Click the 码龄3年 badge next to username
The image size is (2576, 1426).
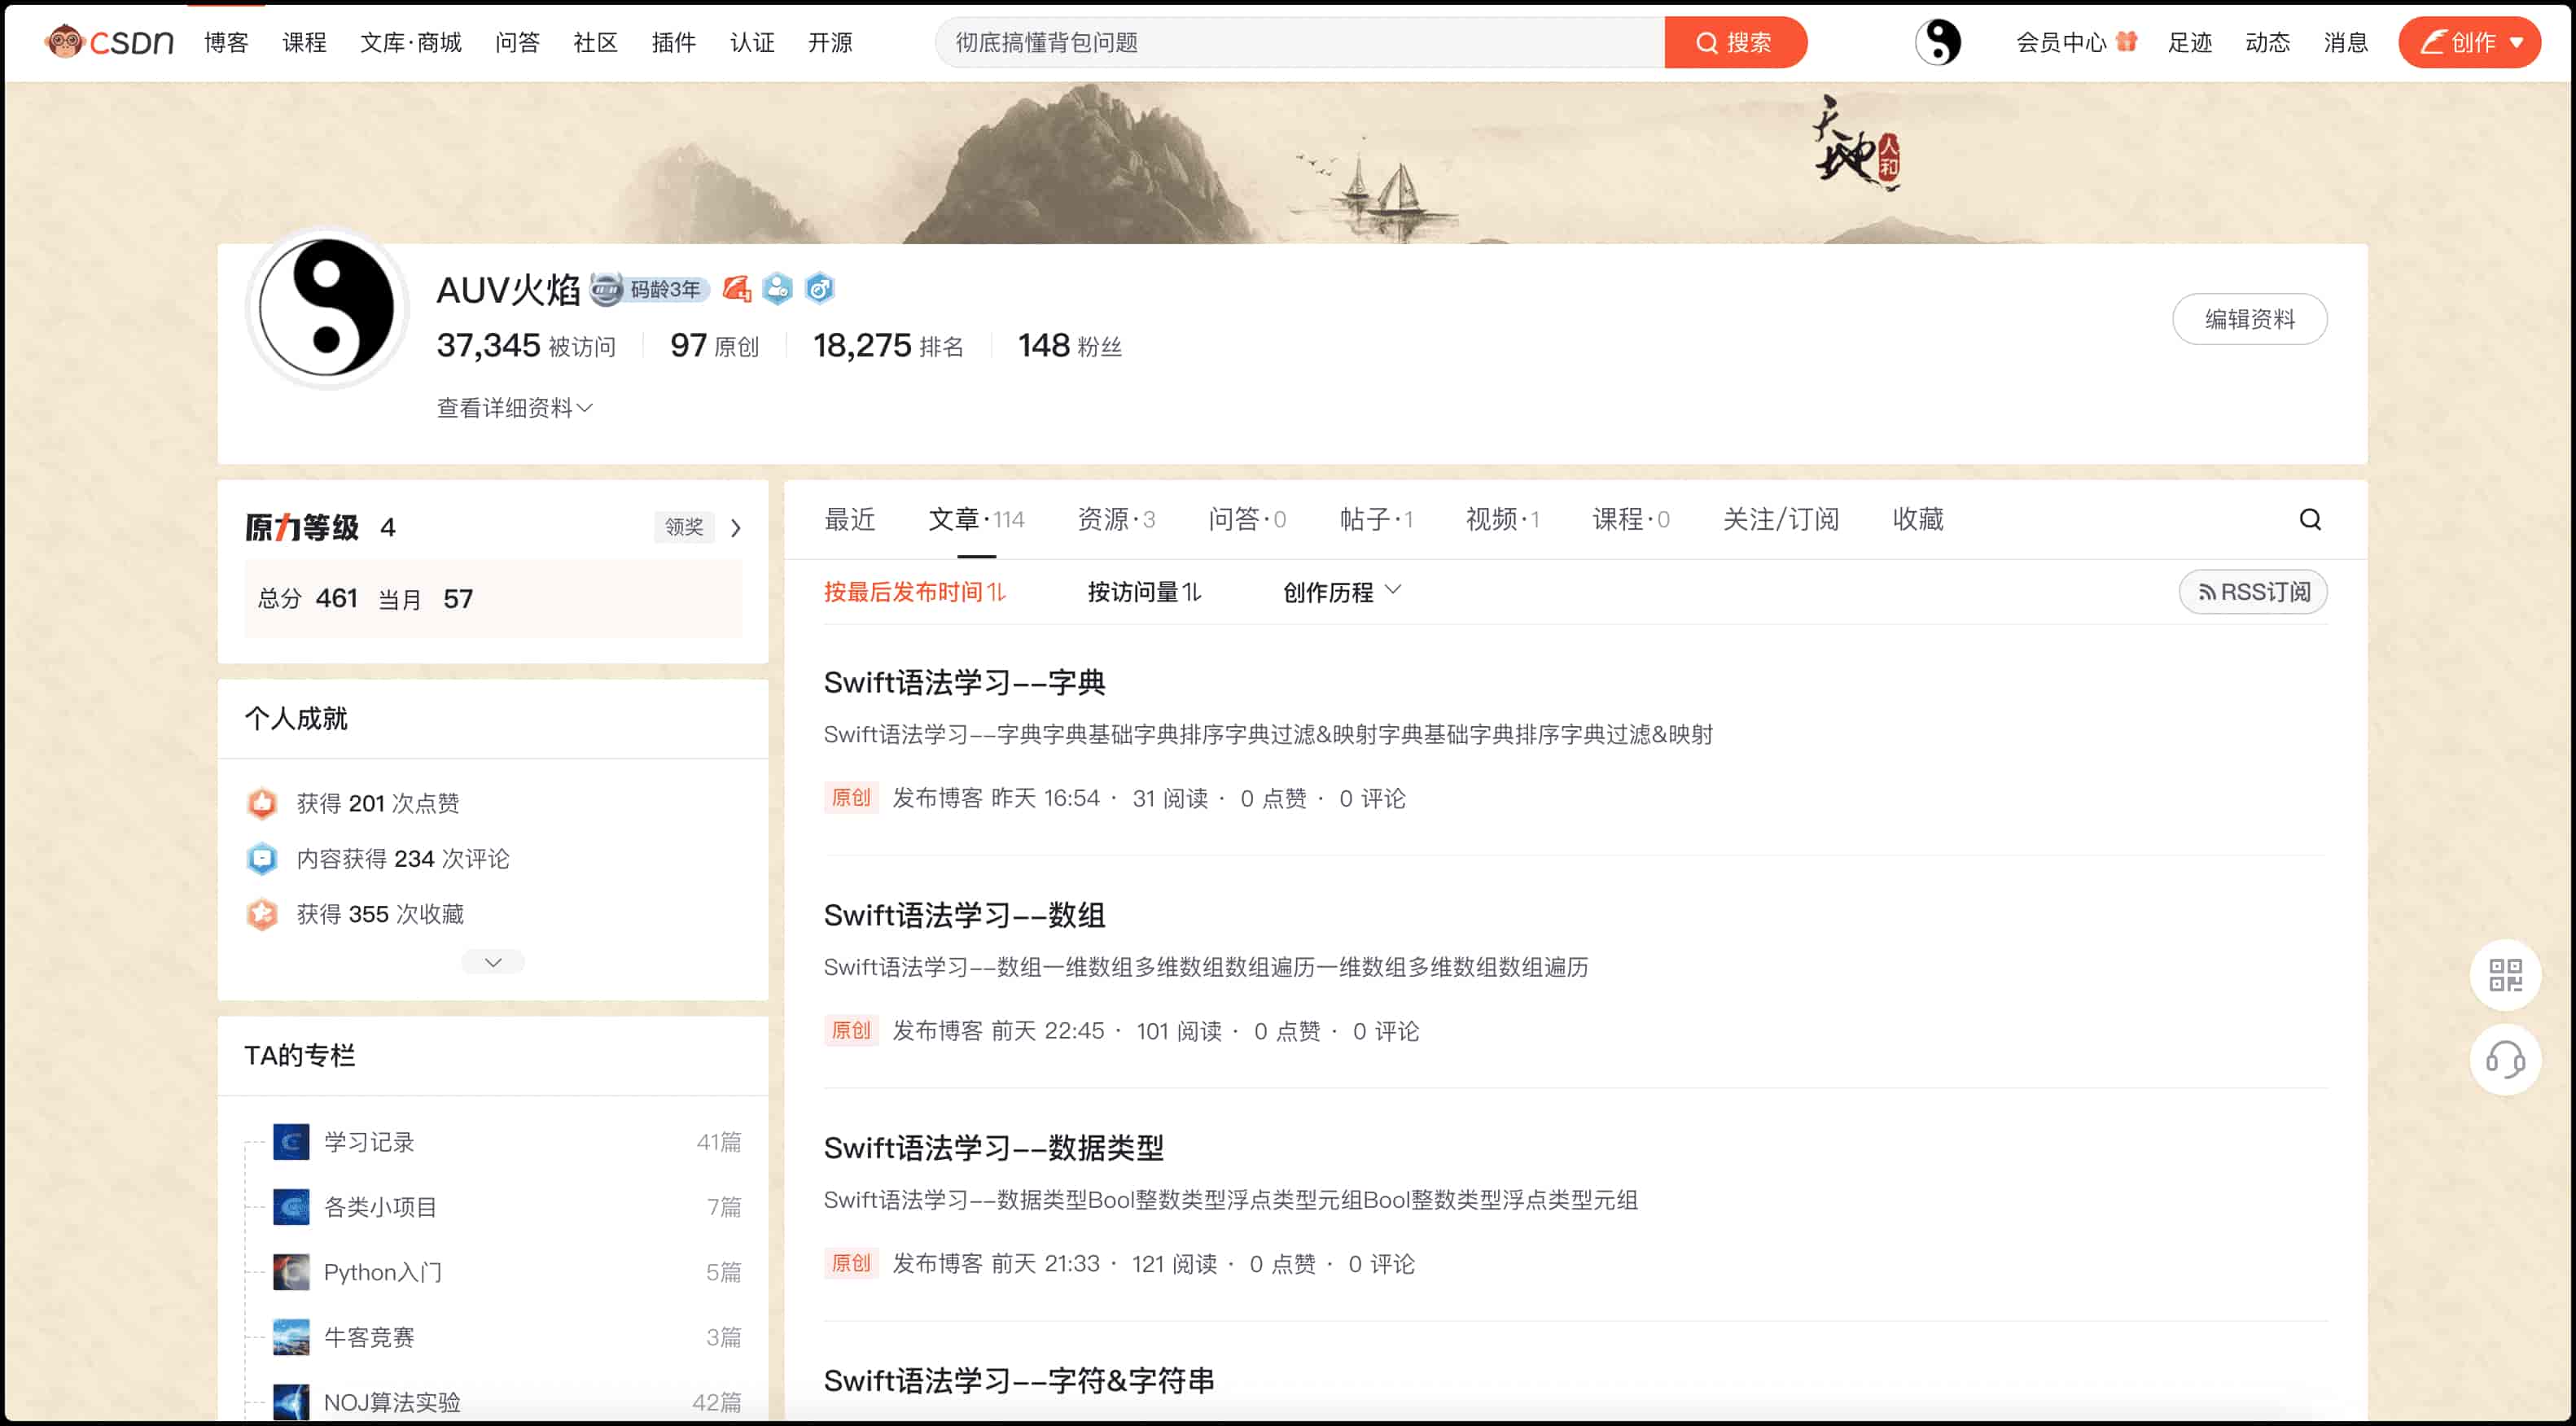click(x=649, y=289)
